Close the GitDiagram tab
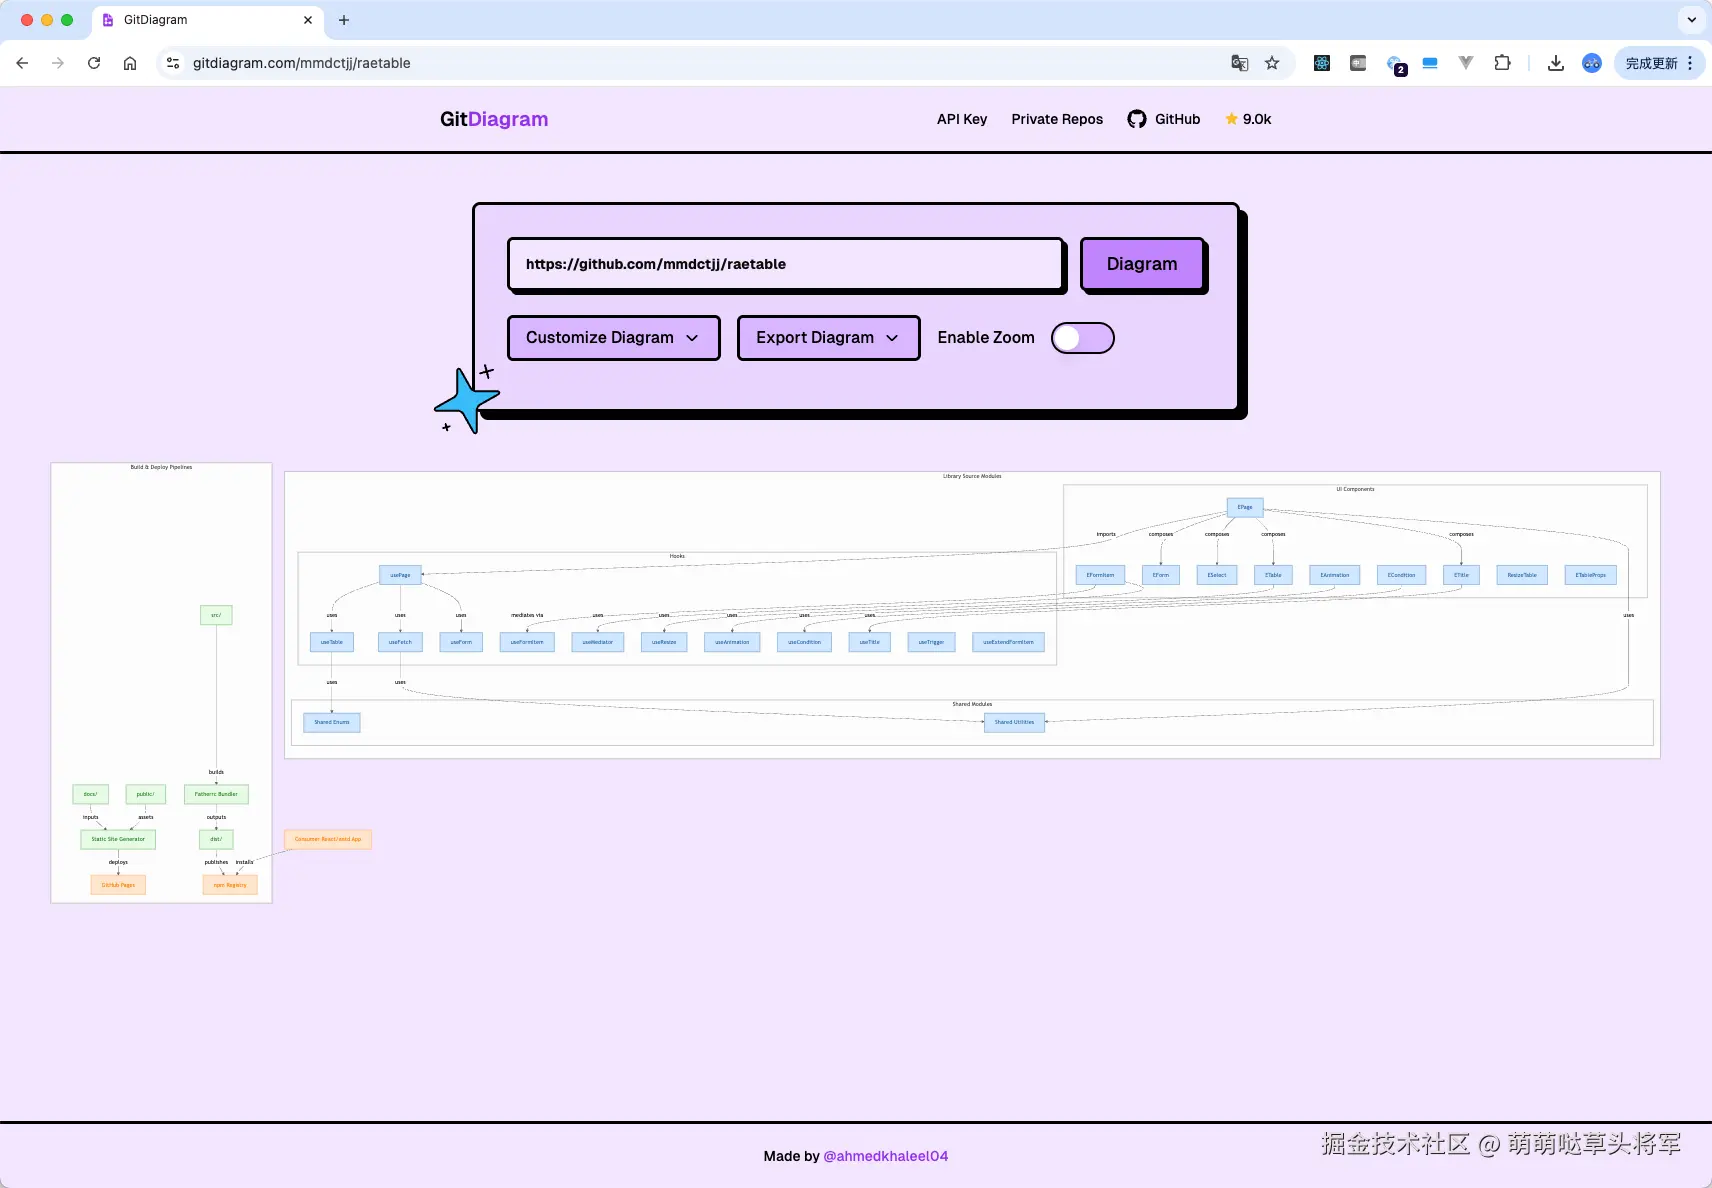 (308, 20)
